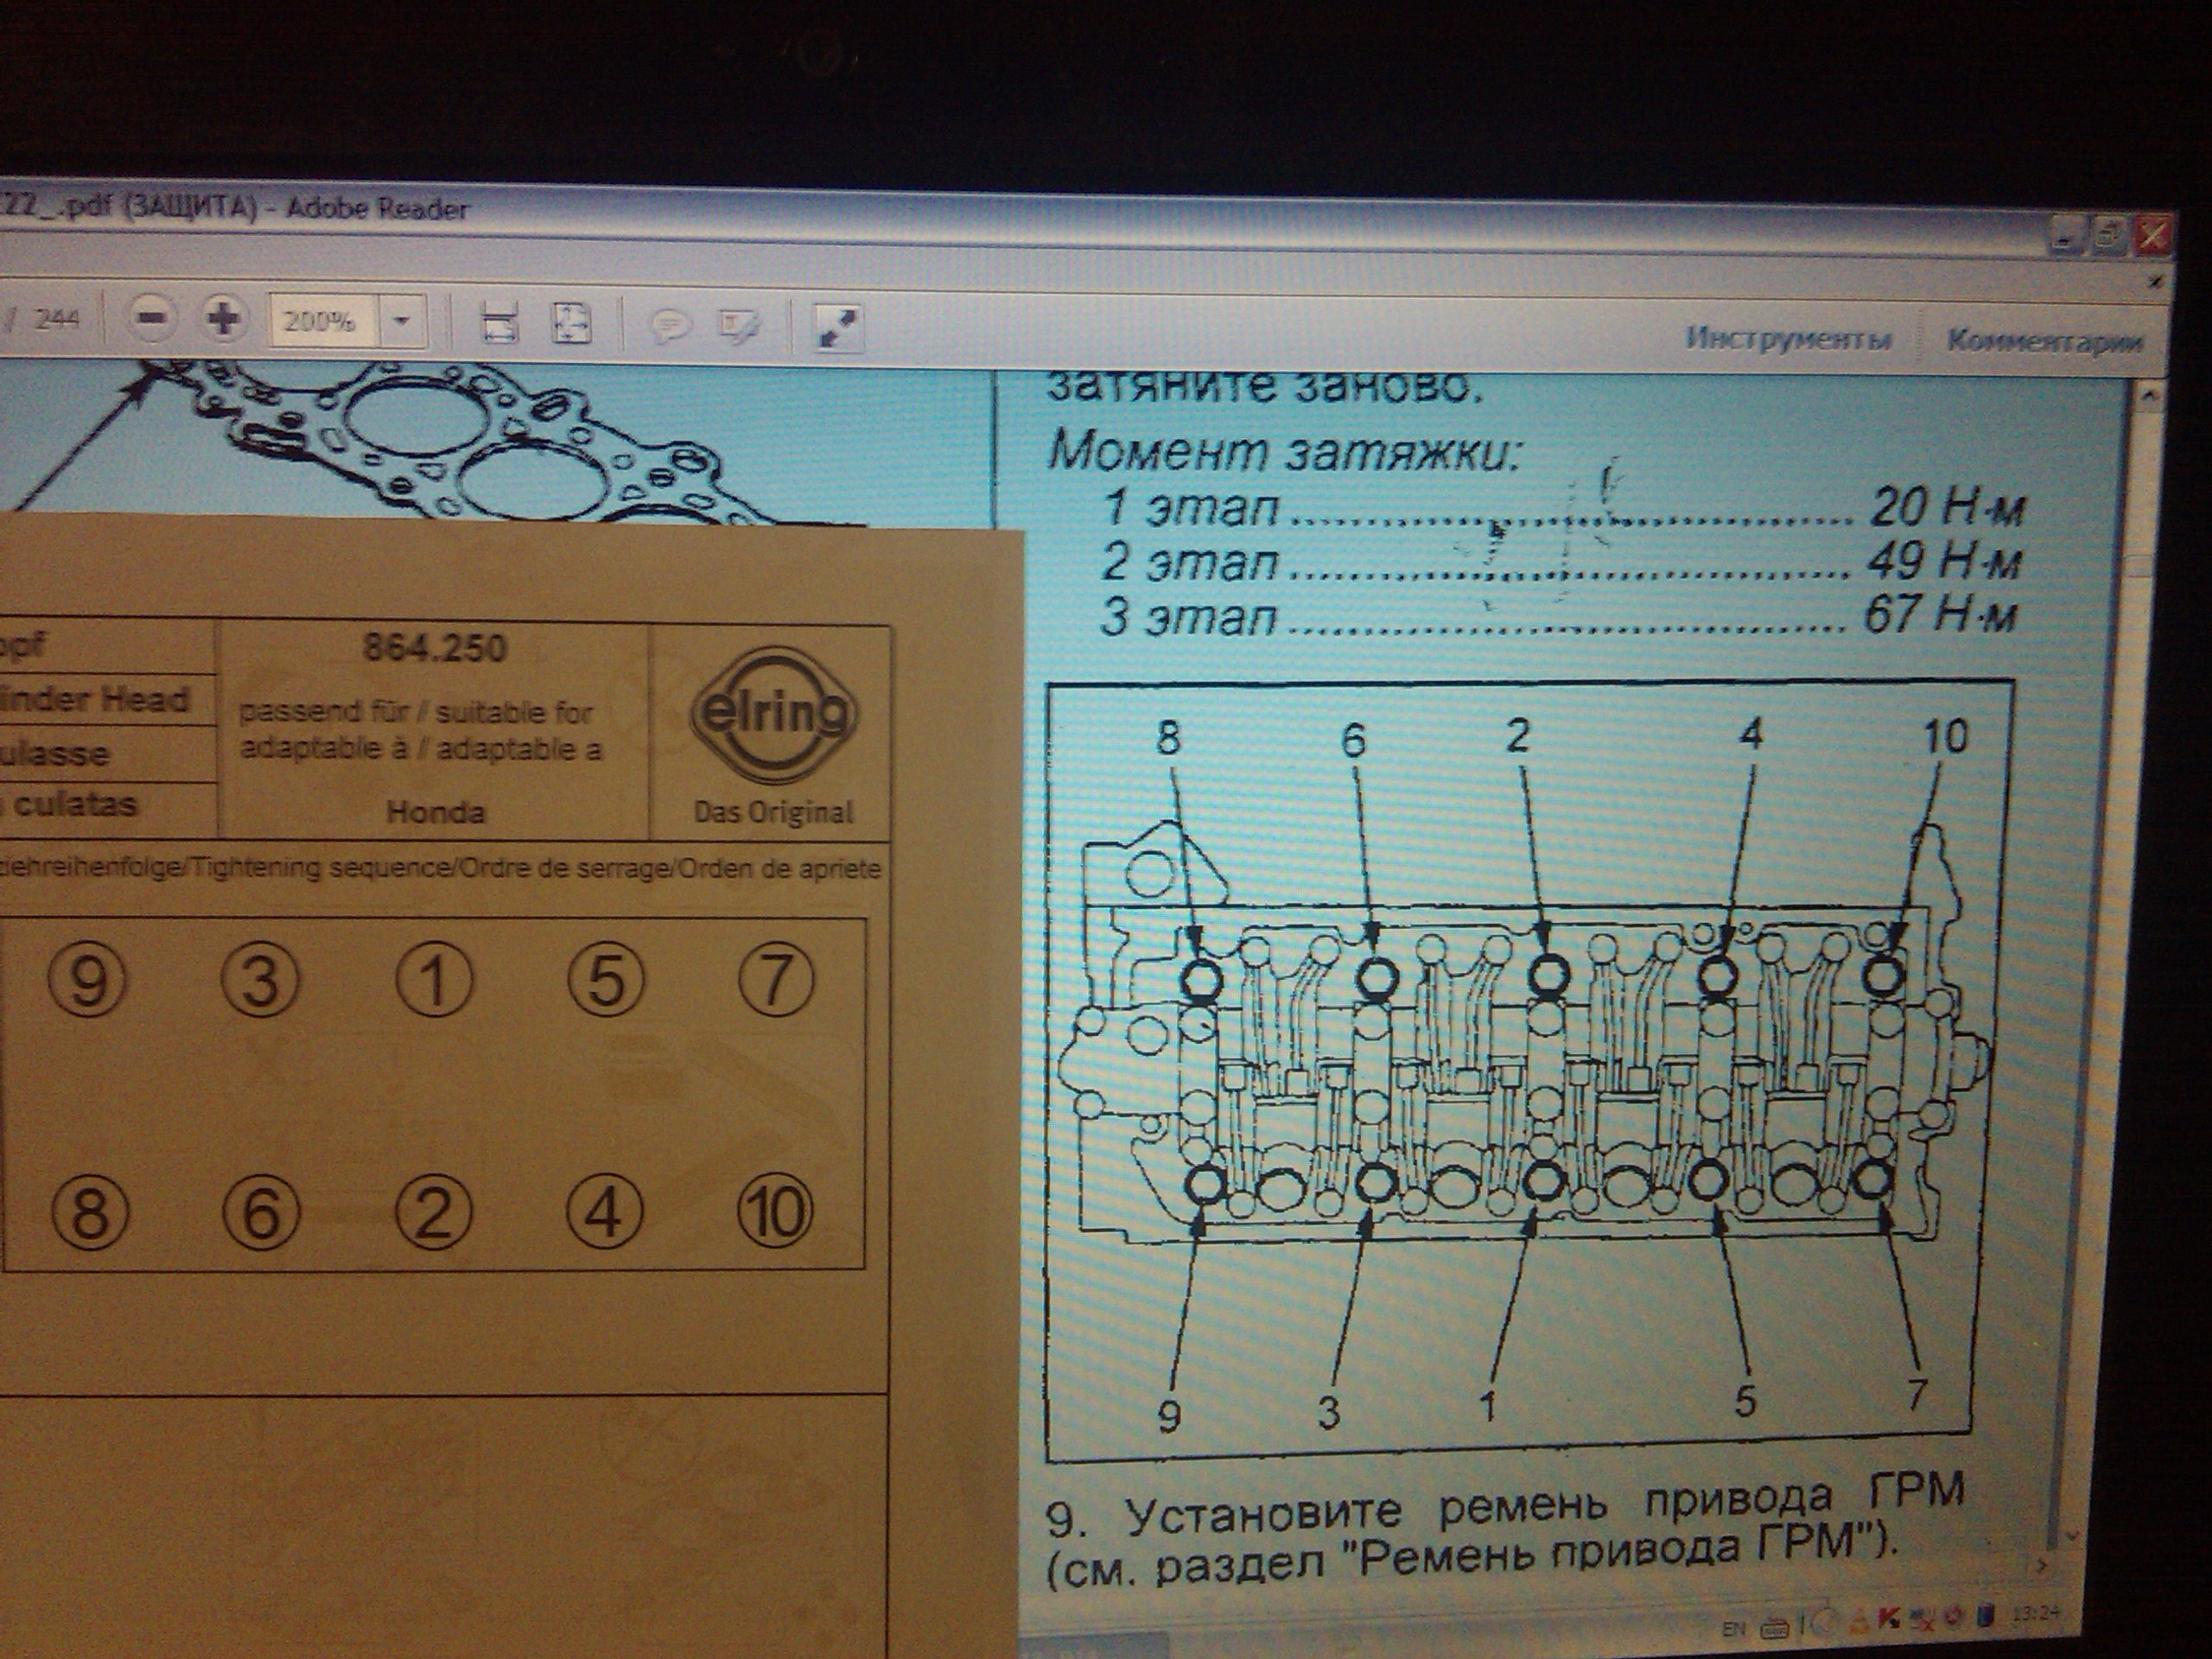Open the Инструменты panel

1788,338
